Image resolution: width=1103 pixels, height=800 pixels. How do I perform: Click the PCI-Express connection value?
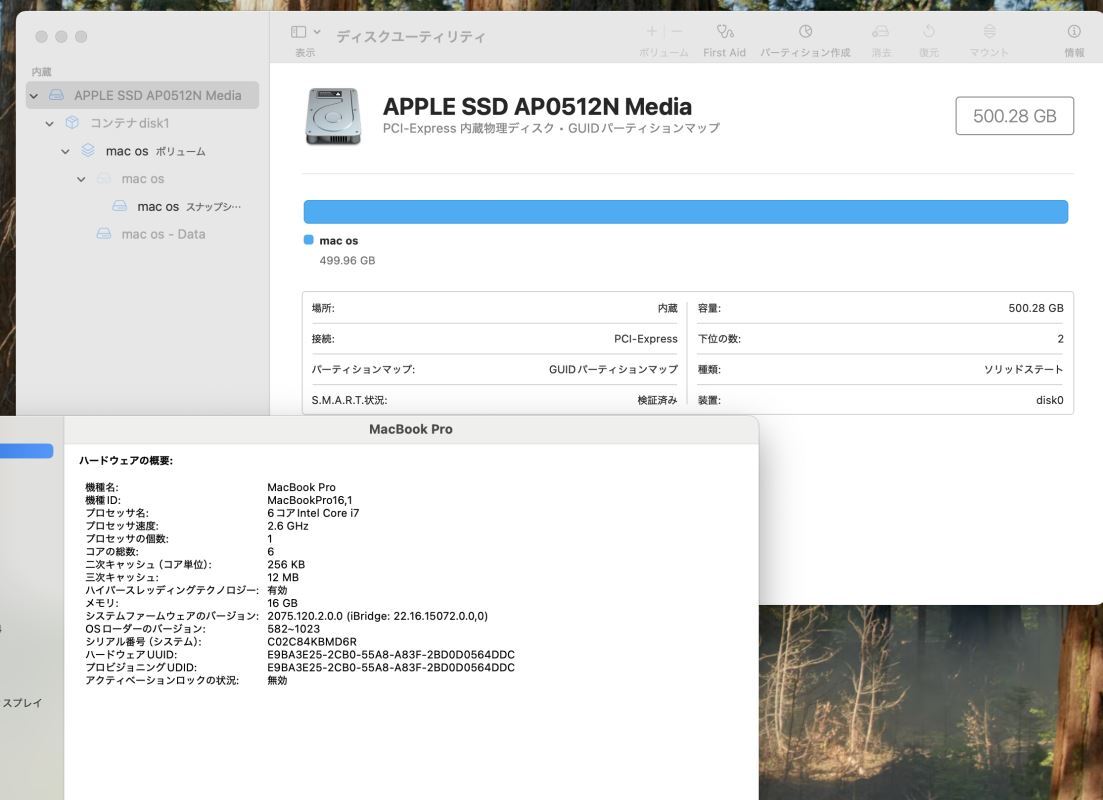646,339
